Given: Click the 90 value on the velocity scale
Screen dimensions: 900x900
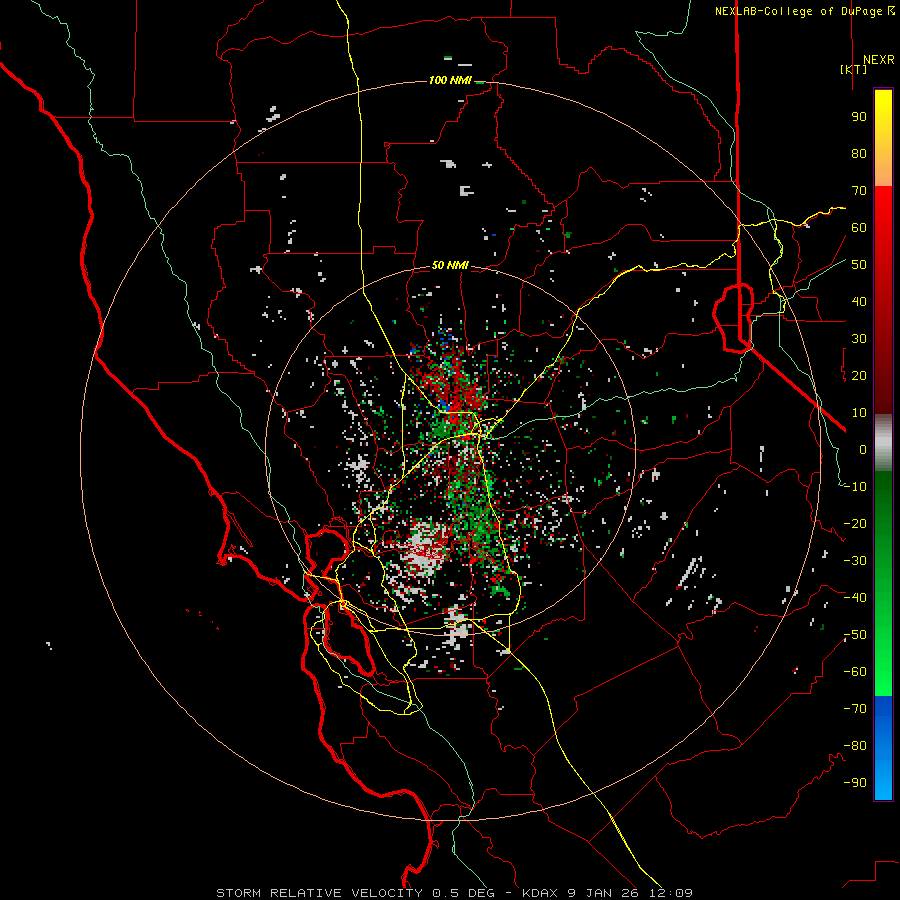Looking at the screenshot, I should [859, 117].
